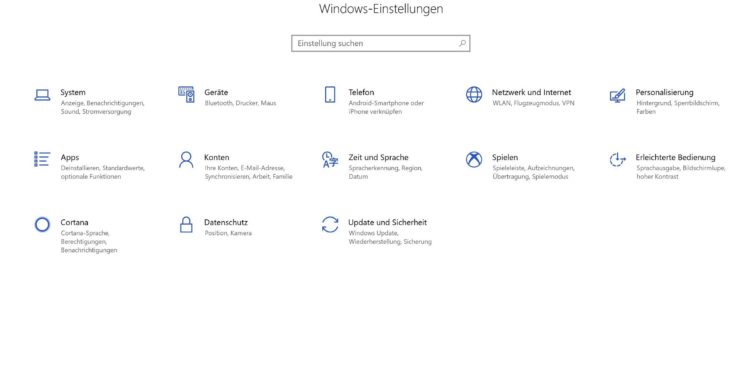Click 'Spracherkennung, Region, Datum' description
This screenshot has width=750, height=375.
[x=385, y=172]
